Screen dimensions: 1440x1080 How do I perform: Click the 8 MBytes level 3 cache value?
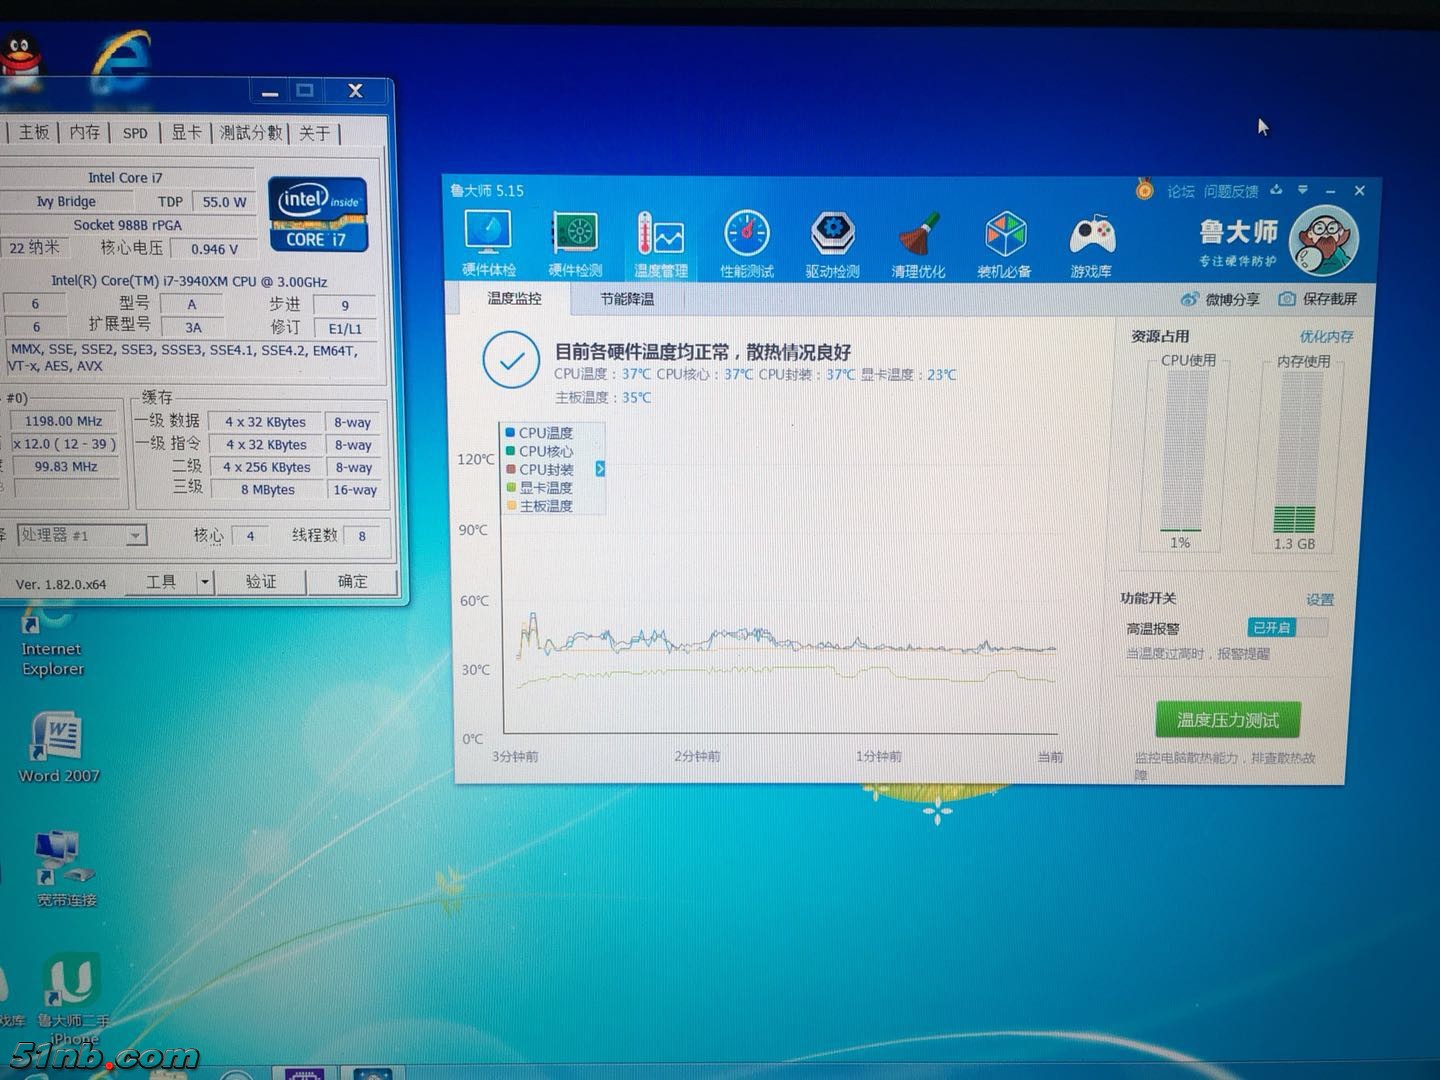point(267,489)
